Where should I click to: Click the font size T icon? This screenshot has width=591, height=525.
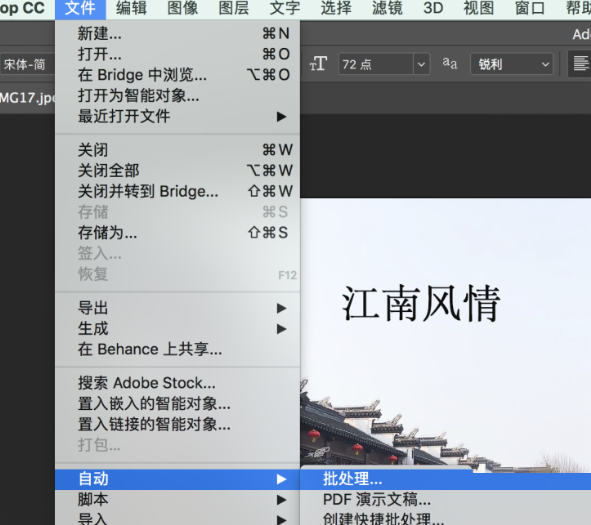click(x=318, y=64)
